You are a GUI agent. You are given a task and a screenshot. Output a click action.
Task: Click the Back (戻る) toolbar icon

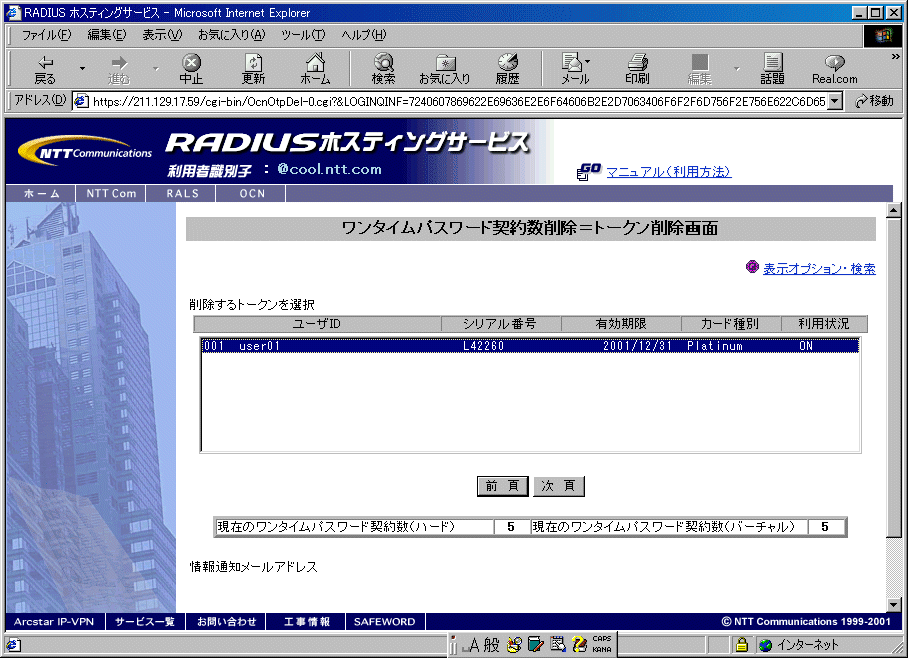click(x=45, y=68)
